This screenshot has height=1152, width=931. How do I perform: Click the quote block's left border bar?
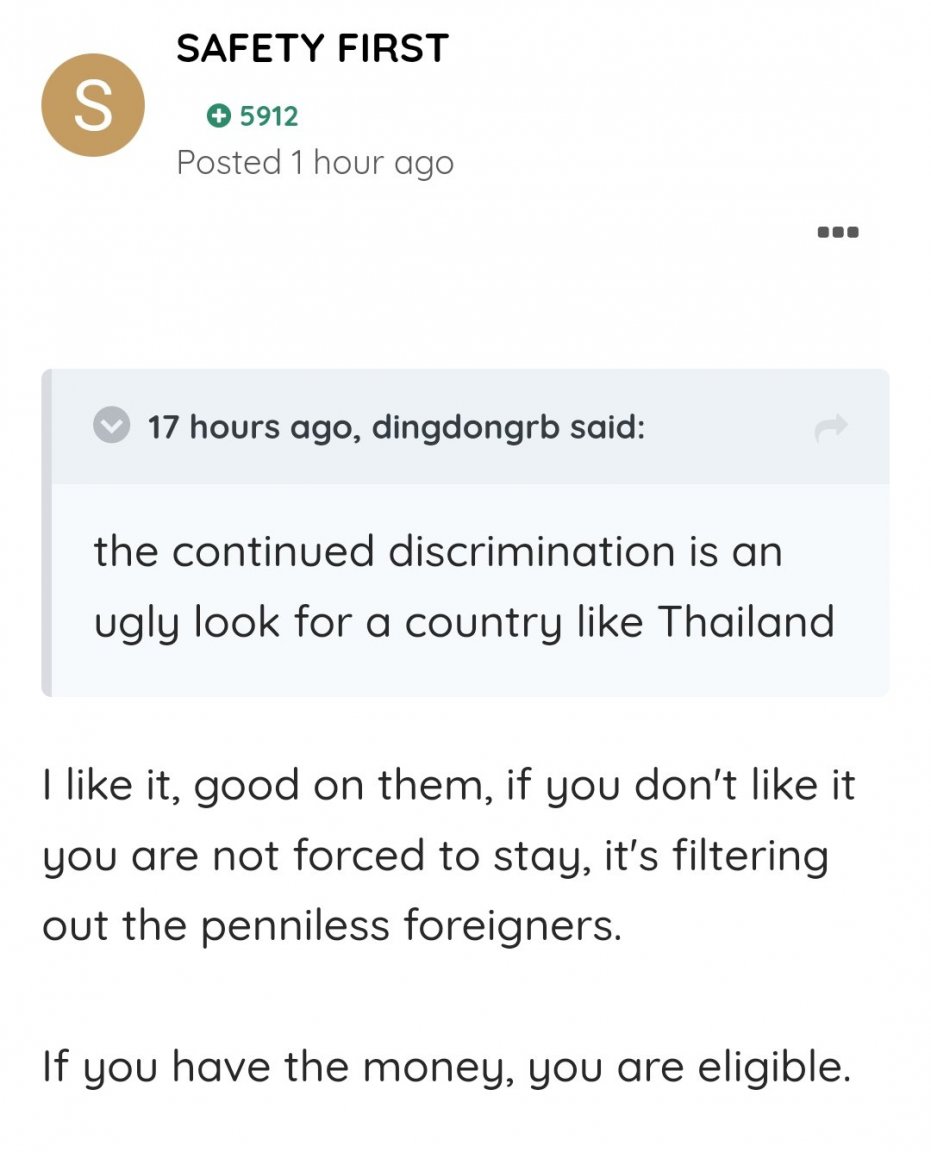(x=46, y=533)
